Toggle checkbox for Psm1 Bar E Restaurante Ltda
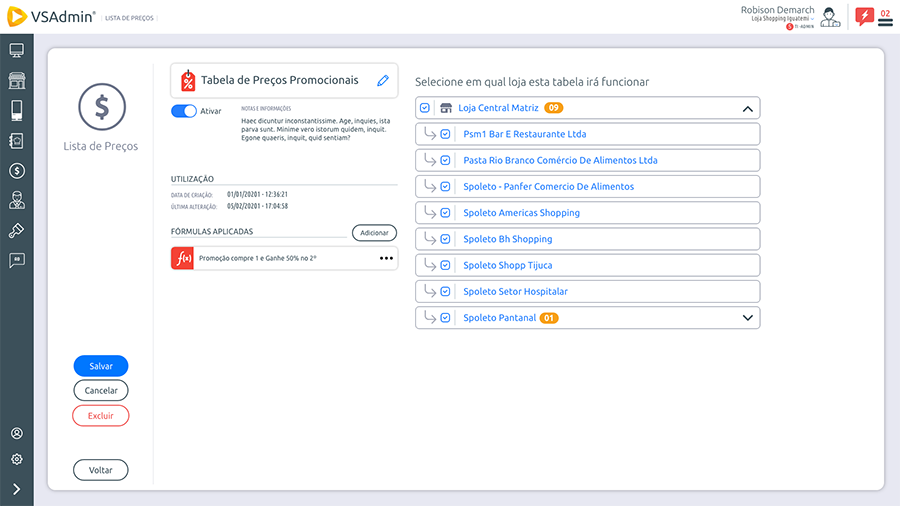The width and height of the screenshot is (900, 506). click(446, 134)
